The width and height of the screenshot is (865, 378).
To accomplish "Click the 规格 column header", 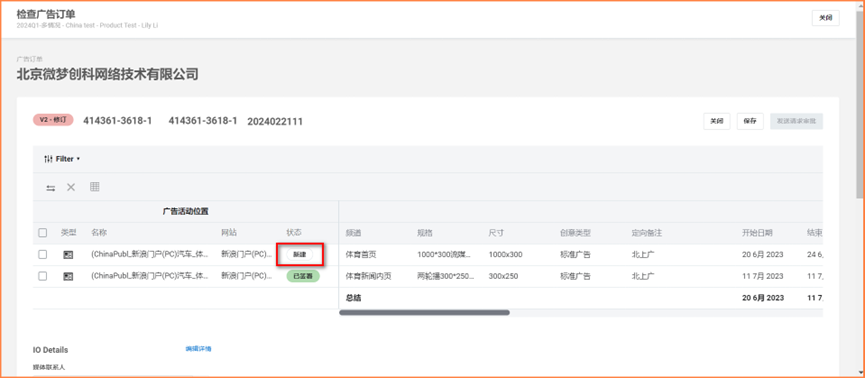I will 425,233.
